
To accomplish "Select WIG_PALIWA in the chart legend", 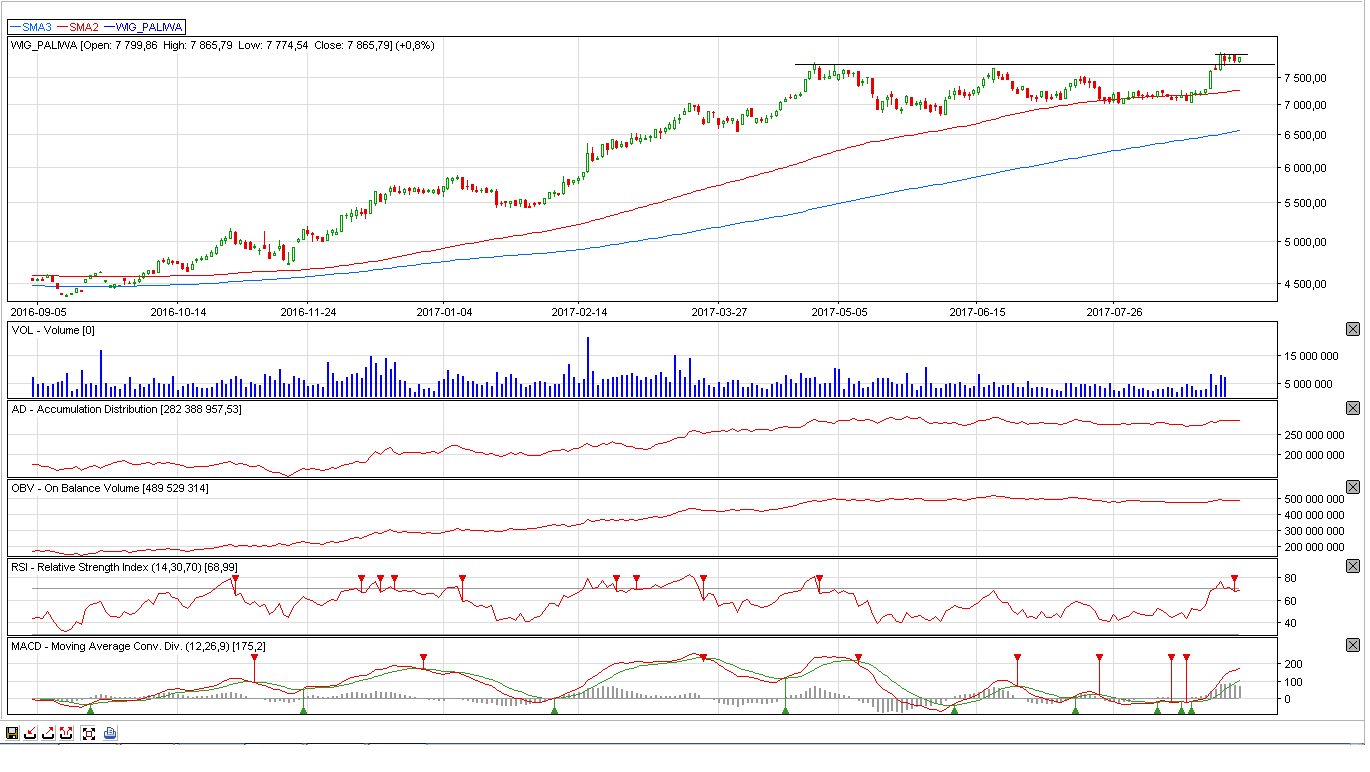I will [143, 27].
